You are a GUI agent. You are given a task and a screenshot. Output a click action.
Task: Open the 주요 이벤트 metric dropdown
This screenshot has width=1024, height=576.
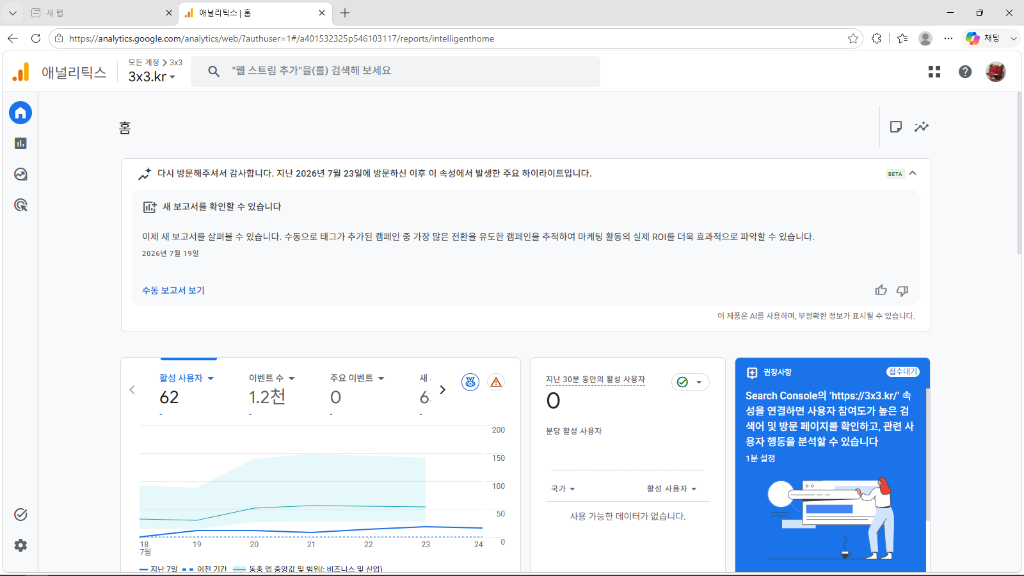coord(357,378)
